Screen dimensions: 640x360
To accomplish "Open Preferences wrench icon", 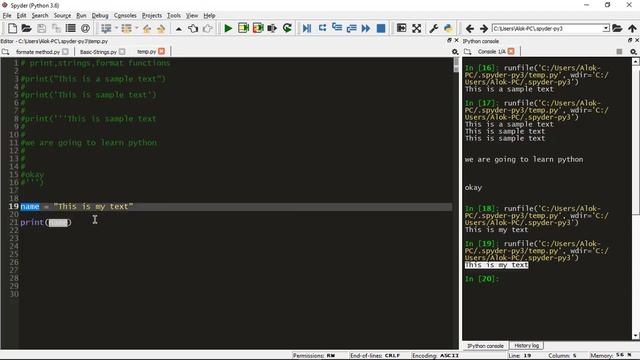I will [433, 28].
